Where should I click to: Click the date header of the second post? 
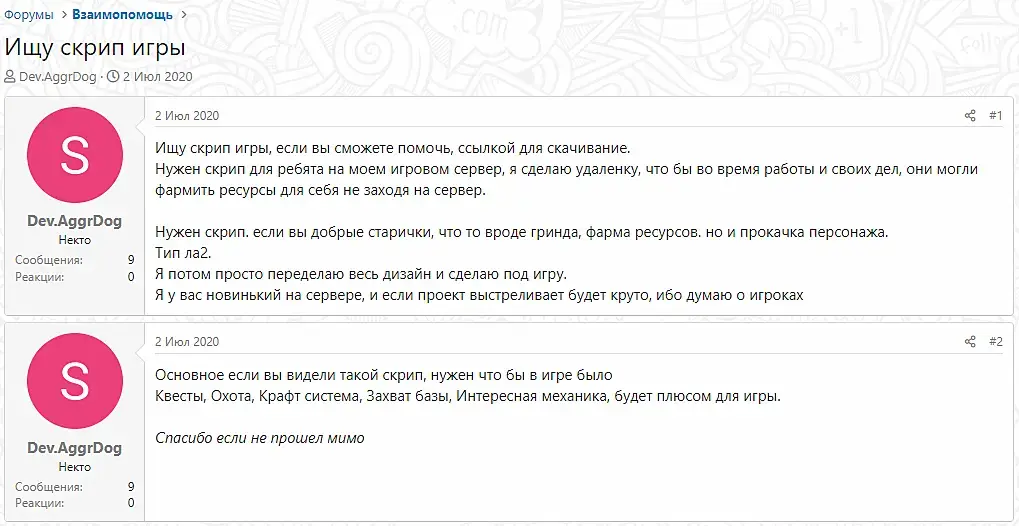(186, 342)
